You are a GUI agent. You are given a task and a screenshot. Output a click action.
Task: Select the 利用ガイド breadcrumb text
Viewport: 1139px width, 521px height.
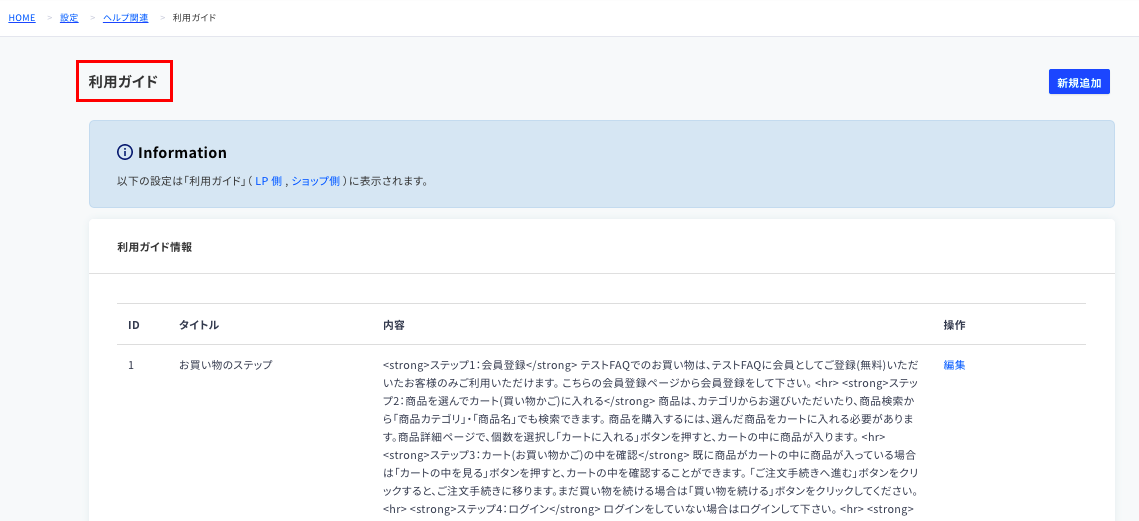click(194, 17)
